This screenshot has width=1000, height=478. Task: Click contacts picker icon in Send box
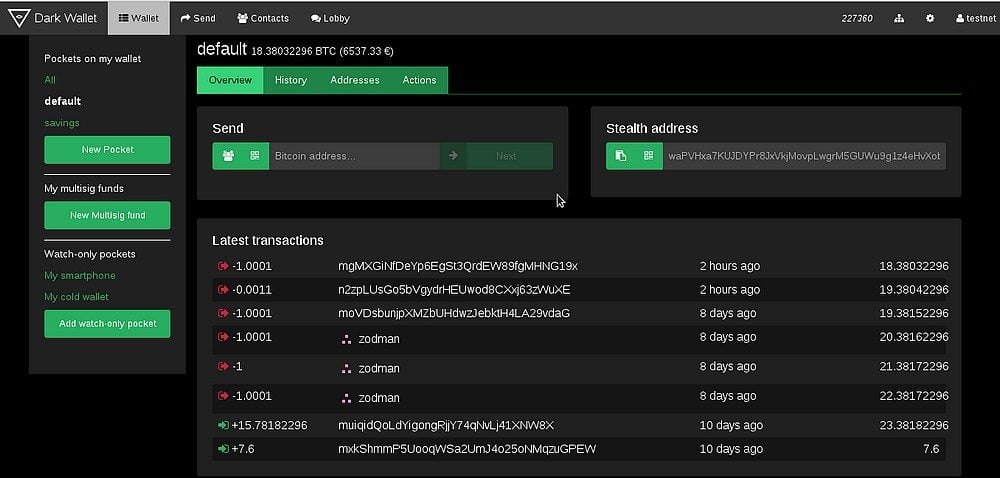227,156
